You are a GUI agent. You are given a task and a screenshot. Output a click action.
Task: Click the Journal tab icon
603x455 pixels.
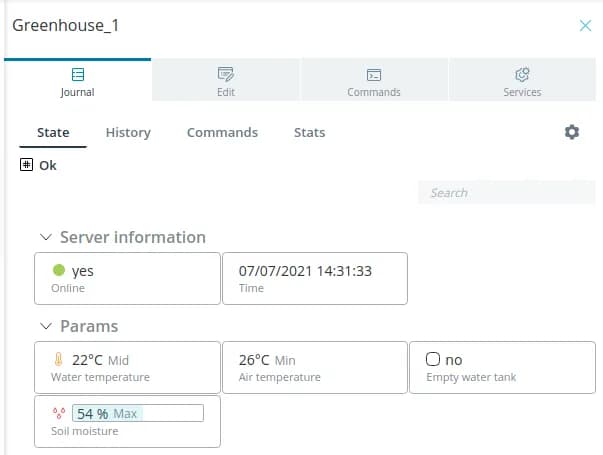(x=77, y=74)
